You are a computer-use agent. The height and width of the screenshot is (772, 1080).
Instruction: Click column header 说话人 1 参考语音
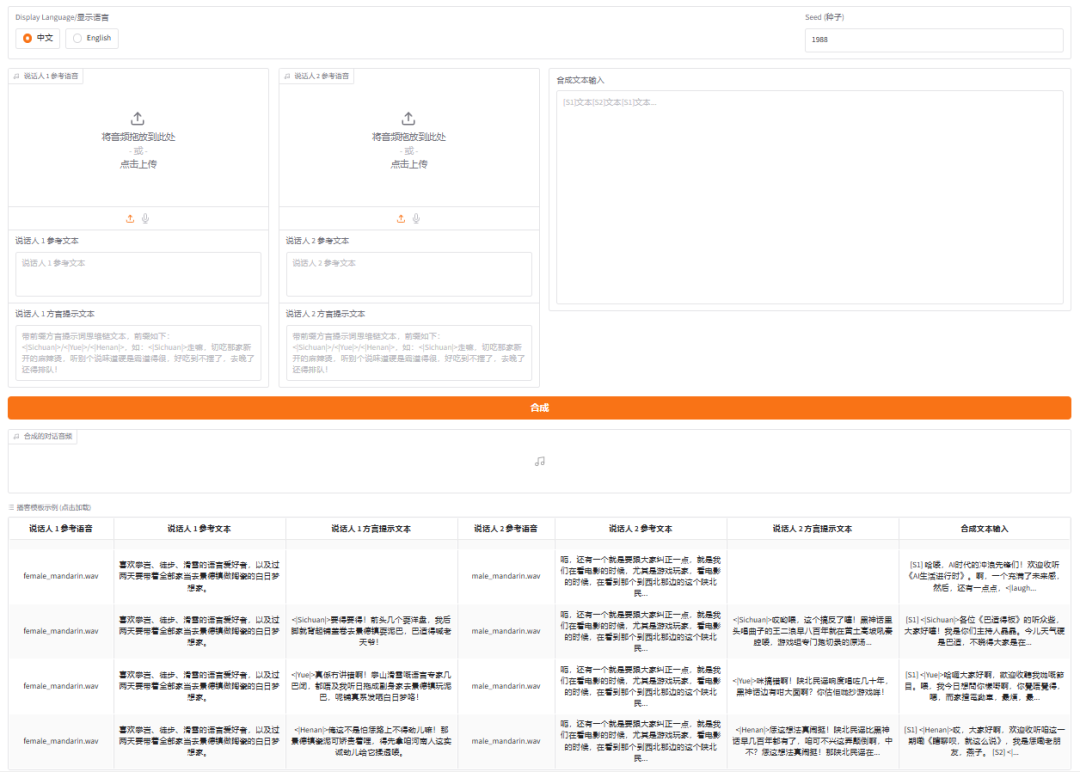tap(61, 529)
